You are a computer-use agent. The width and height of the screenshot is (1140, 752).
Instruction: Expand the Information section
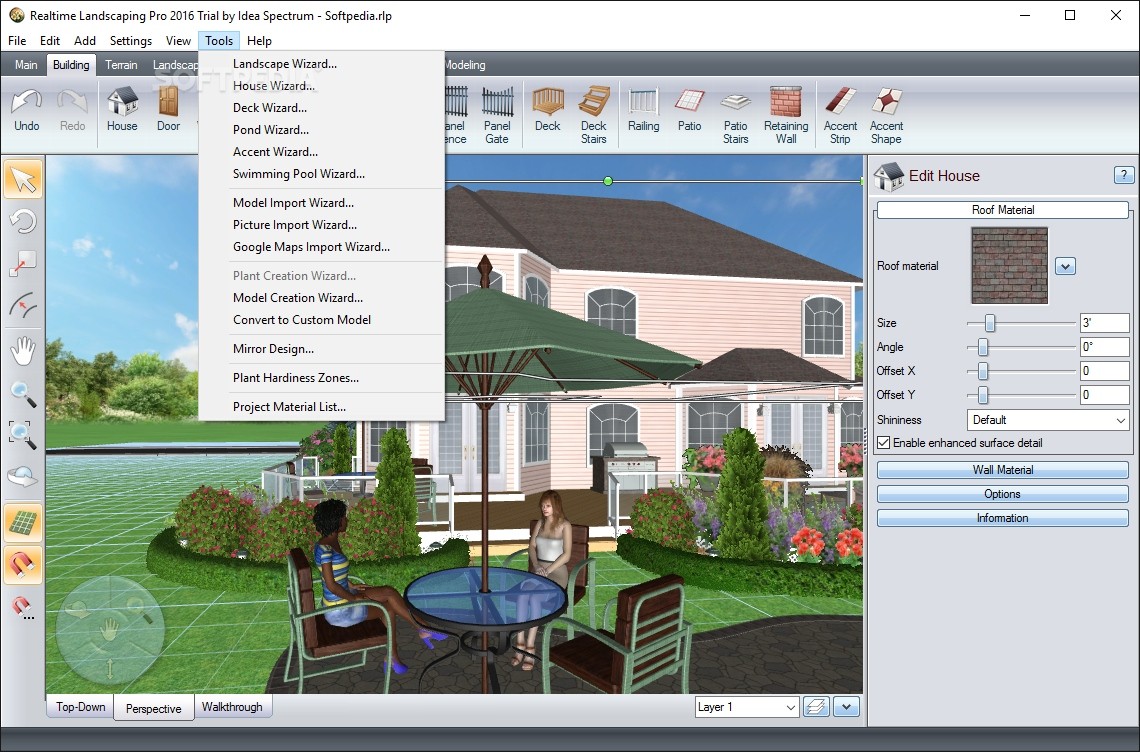click(x=1003, y=518)
